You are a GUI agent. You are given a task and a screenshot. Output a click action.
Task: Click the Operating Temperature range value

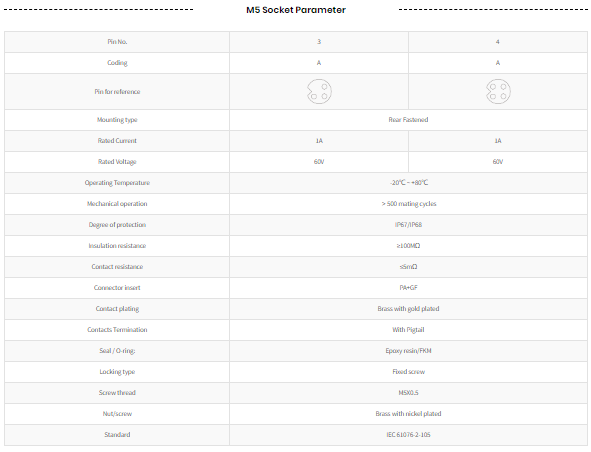click(x=409, y=183)
